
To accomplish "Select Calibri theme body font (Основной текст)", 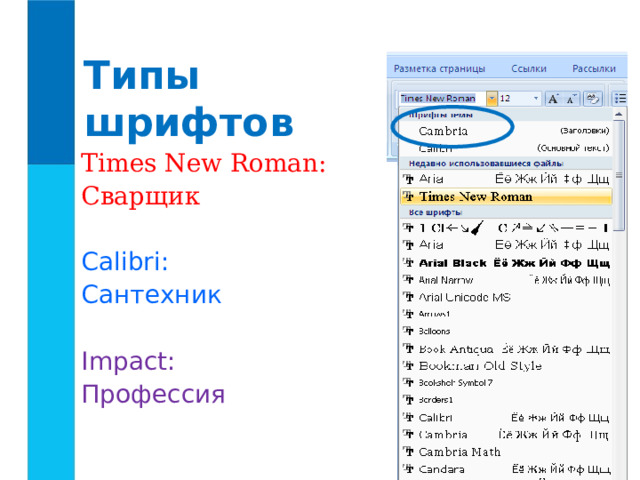I will [505, 148].
